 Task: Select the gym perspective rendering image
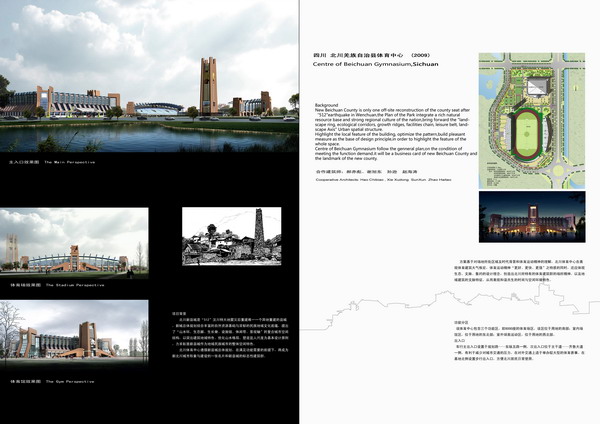pos(74,334)
